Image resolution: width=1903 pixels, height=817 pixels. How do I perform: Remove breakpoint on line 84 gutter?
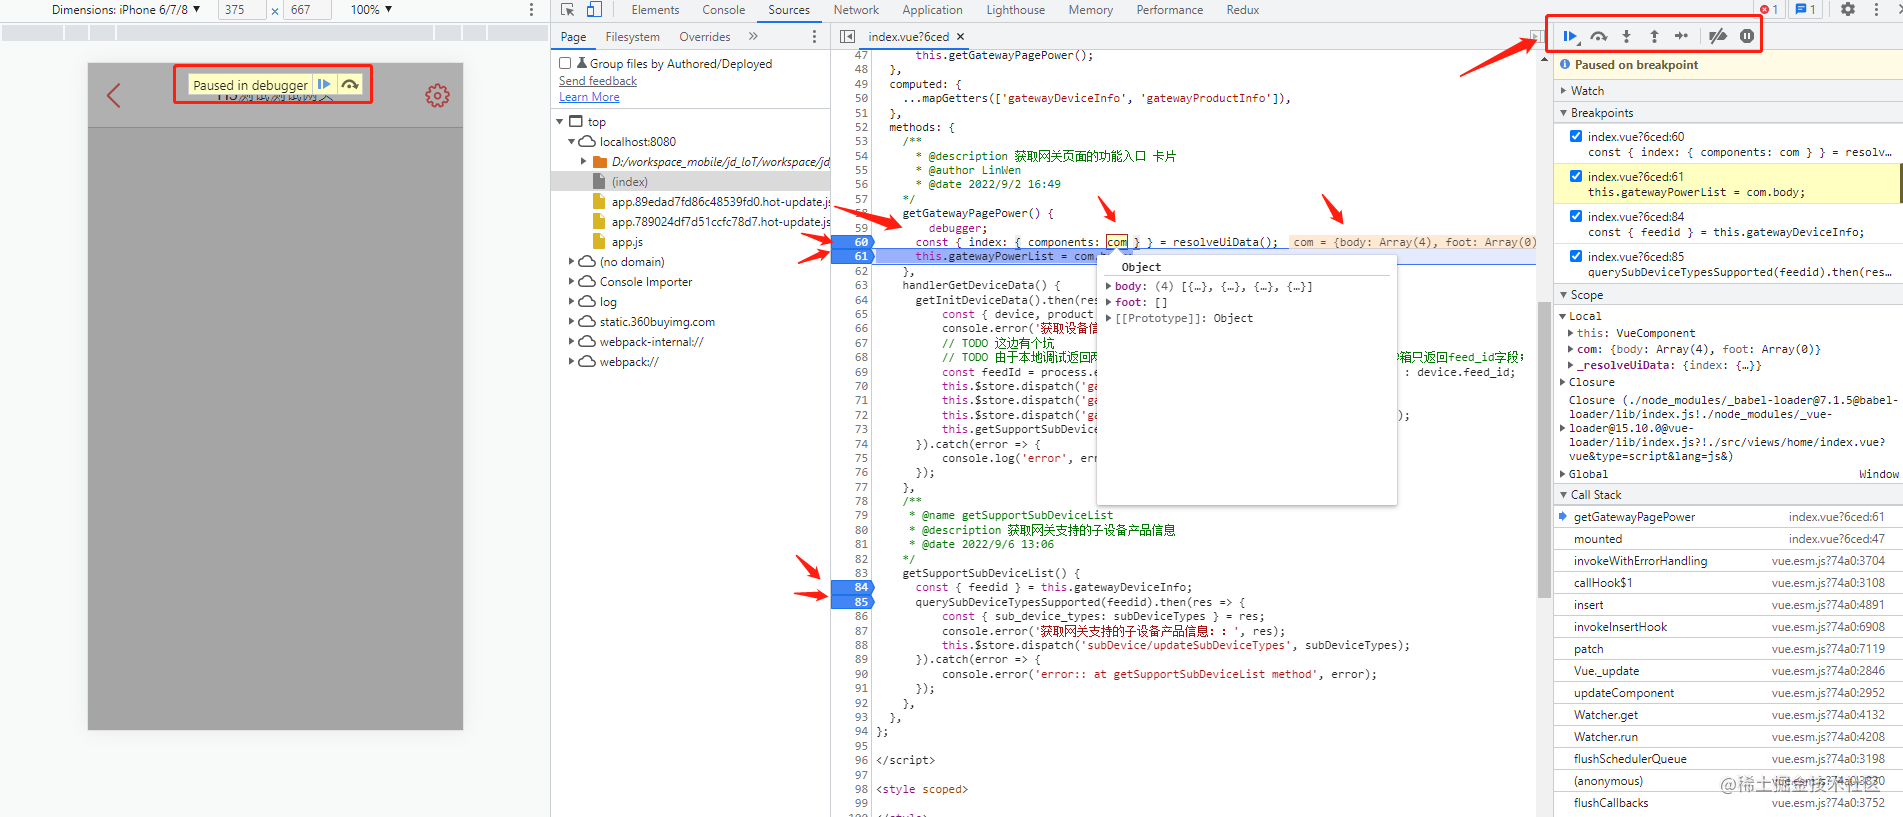pos(853,587)
